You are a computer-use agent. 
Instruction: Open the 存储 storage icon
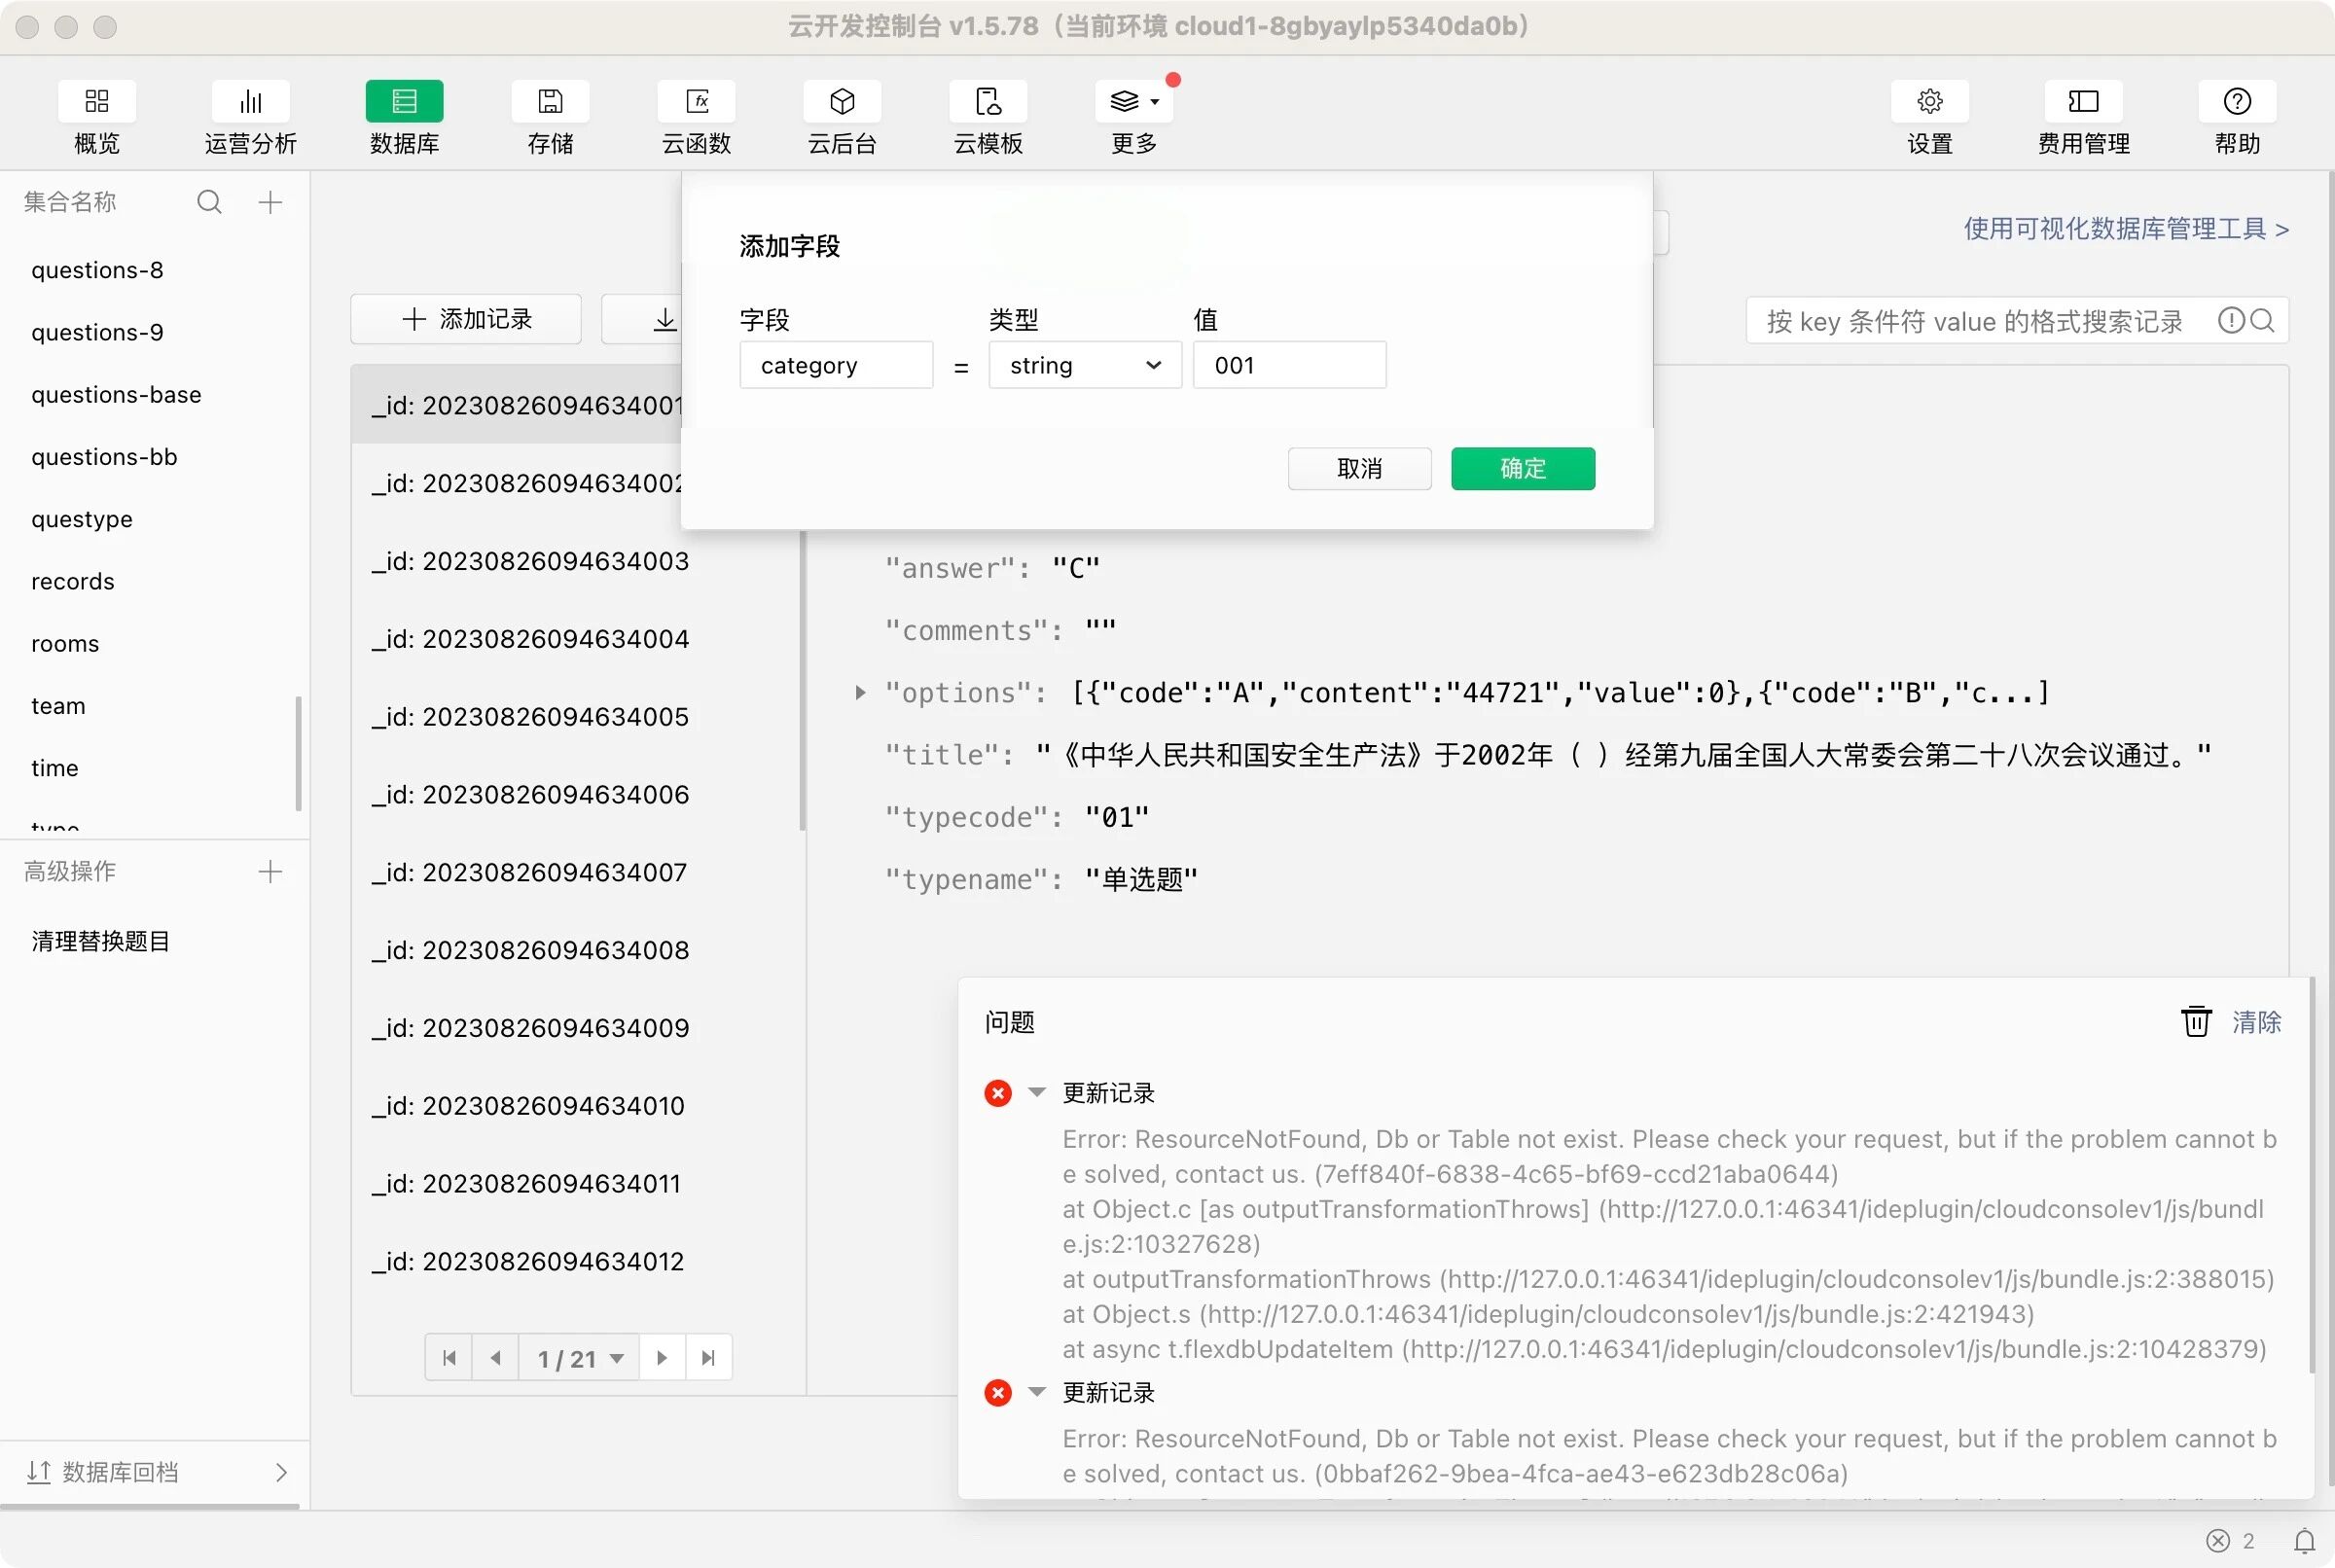(550, 101)
